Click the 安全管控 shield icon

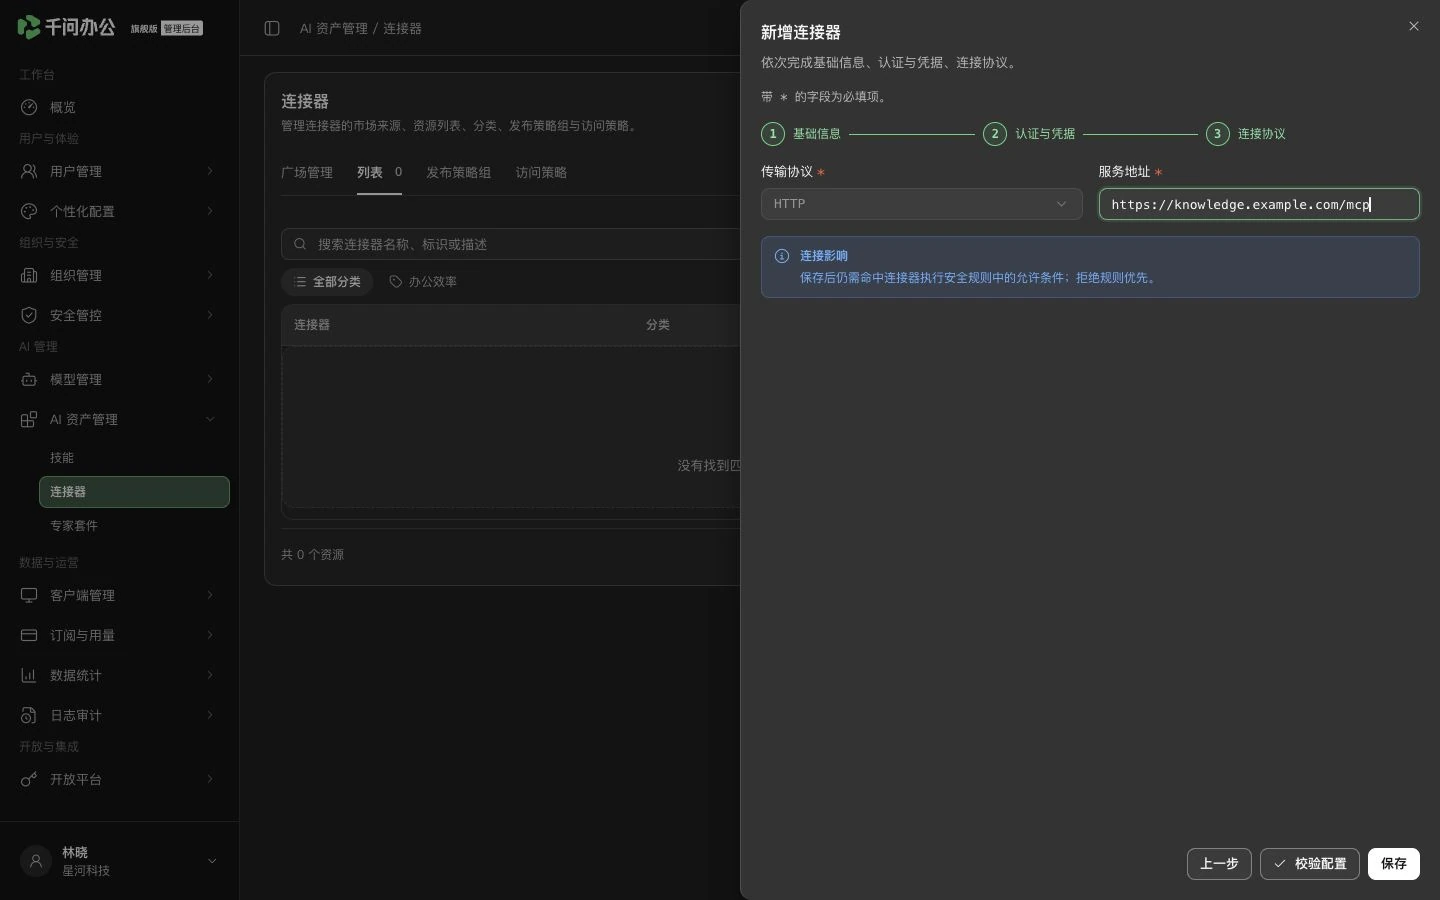pos(29,315)
